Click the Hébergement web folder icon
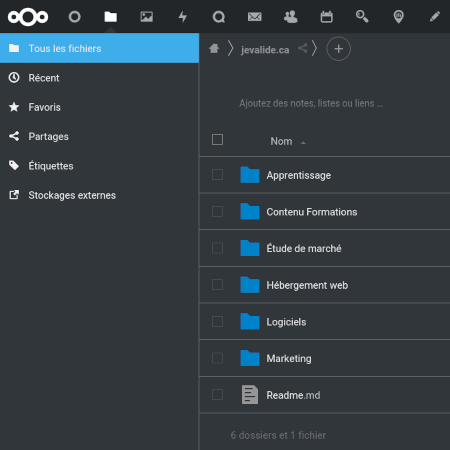The width and height of the screenshot is (450, 450). [250, 285]
